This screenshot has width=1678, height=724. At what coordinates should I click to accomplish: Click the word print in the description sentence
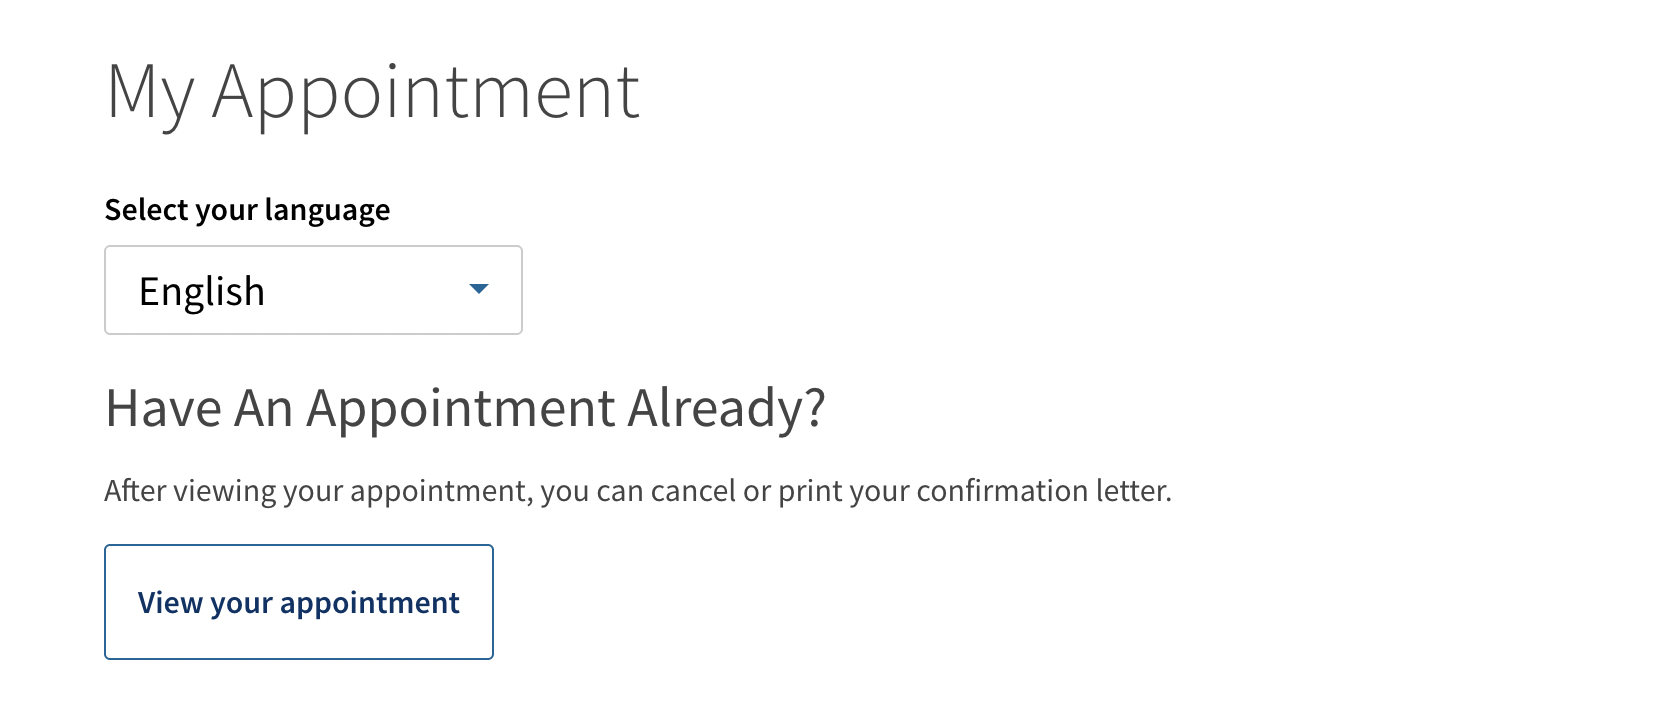pos(808,491)
